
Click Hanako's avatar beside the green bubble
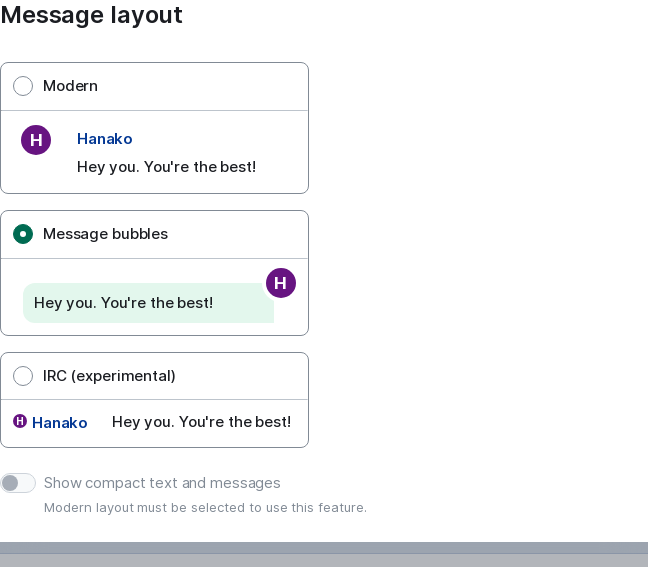click(281, 283)
